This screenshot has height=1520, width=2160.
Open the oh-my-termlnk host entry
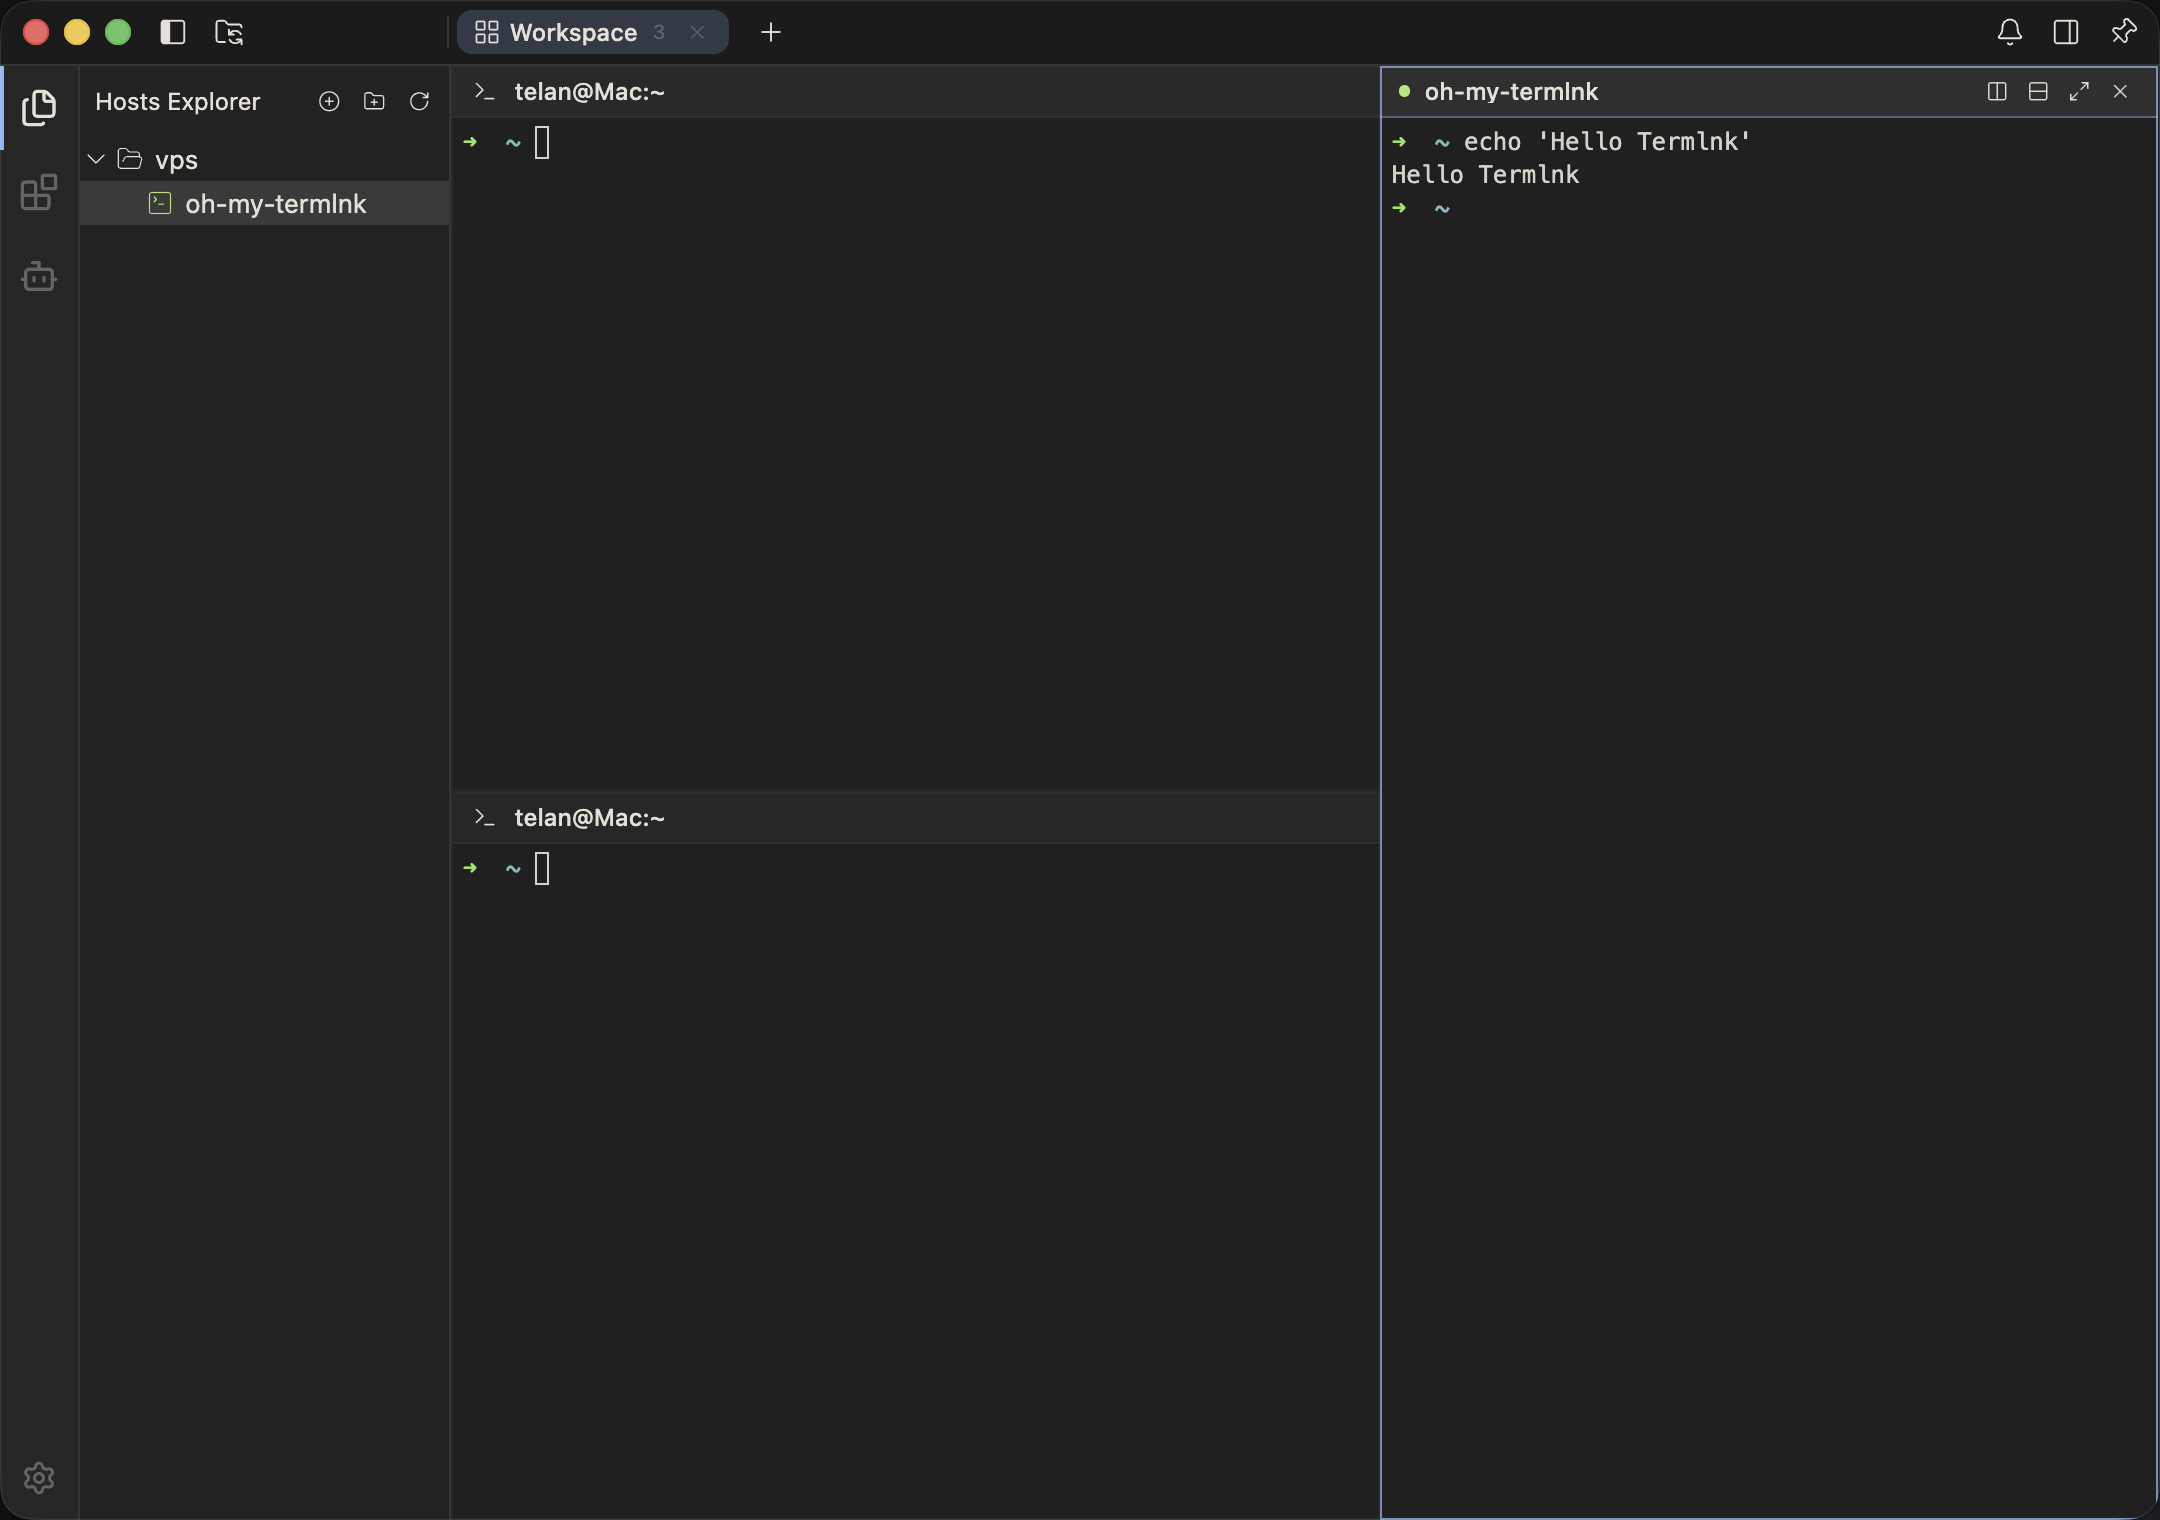264,203
